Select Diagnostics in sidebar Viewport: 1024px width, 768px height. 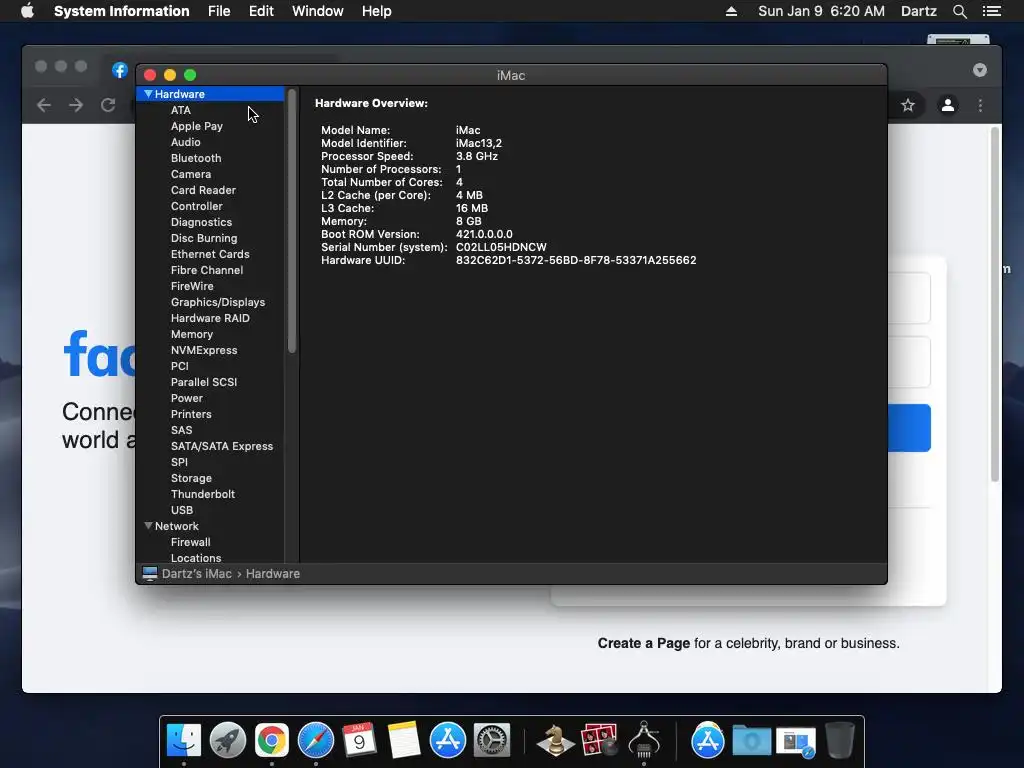point(201,222)
